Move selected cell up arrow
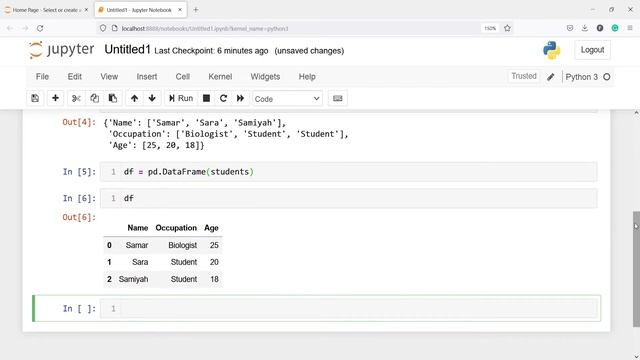 [134, 98]
